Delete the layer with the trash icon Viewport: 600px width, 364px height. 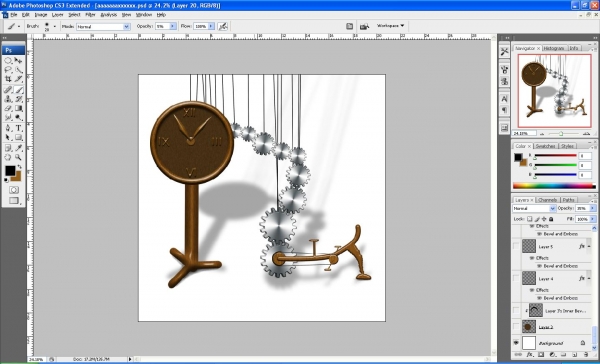[586, 355]
